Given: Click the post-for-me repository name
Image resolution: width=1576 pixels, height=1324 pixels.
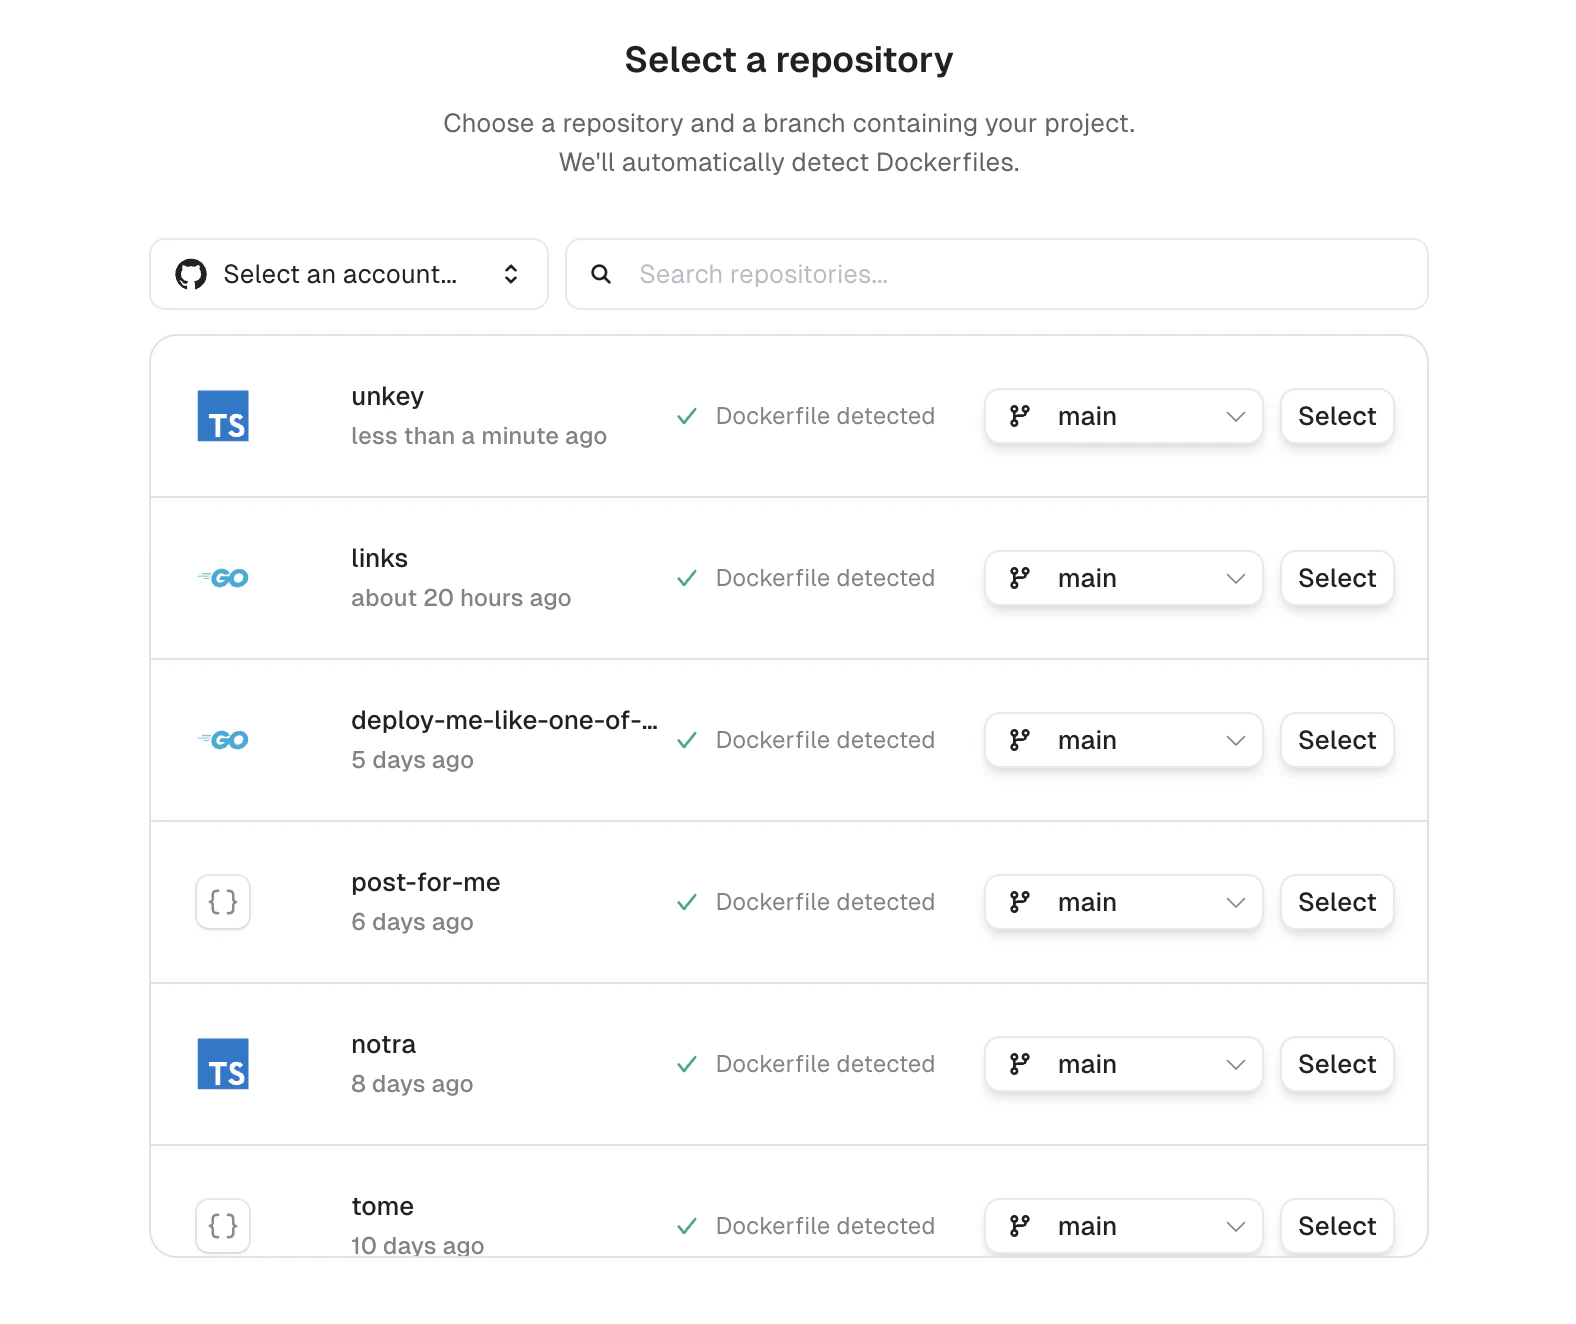Looking at the screenshot, I should [x=426, y=882].
